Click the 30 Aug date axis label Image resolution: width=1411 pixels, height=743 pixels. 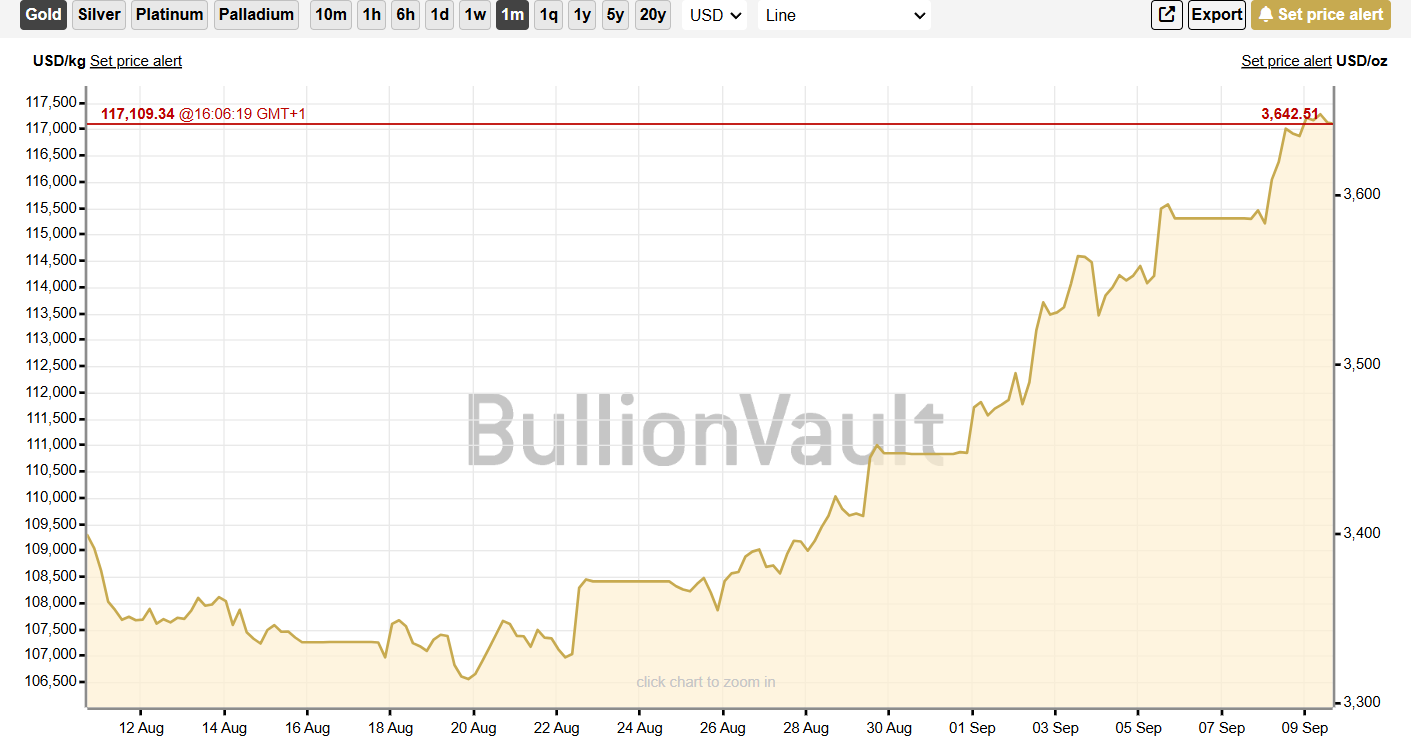click(889, 727)
